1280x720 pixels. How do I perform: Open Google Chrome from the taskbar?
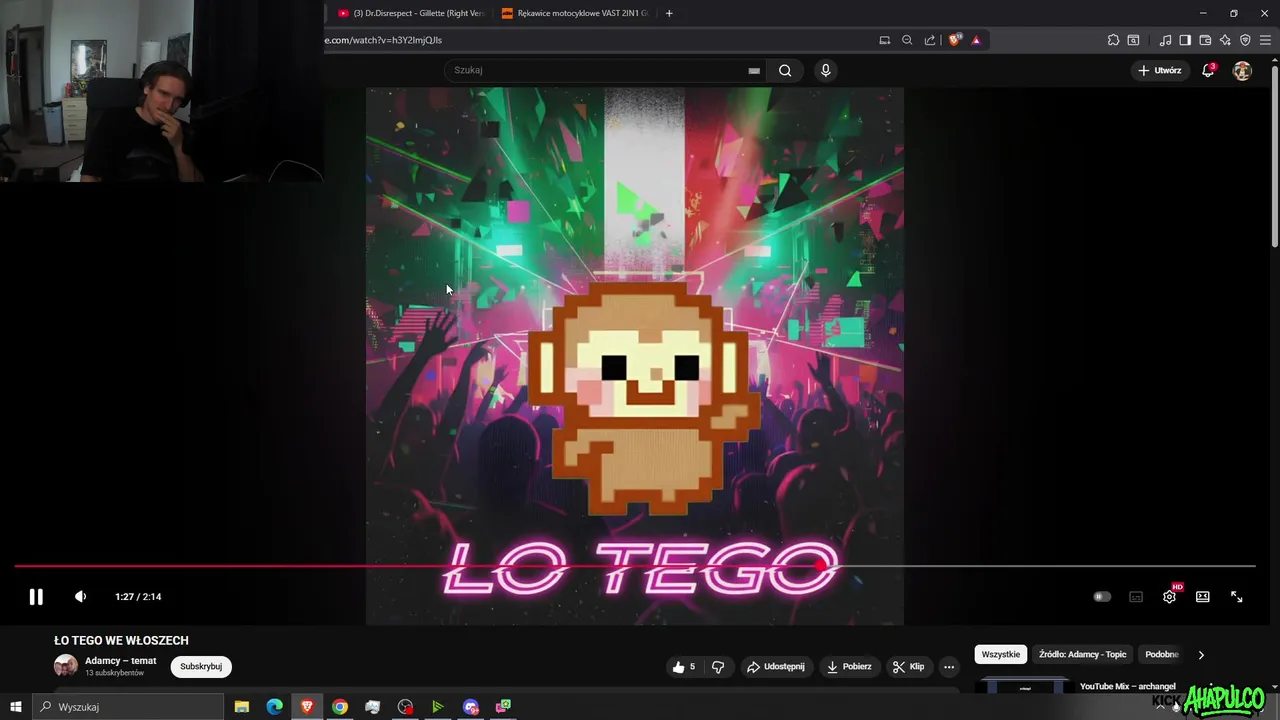click(340, 707)
